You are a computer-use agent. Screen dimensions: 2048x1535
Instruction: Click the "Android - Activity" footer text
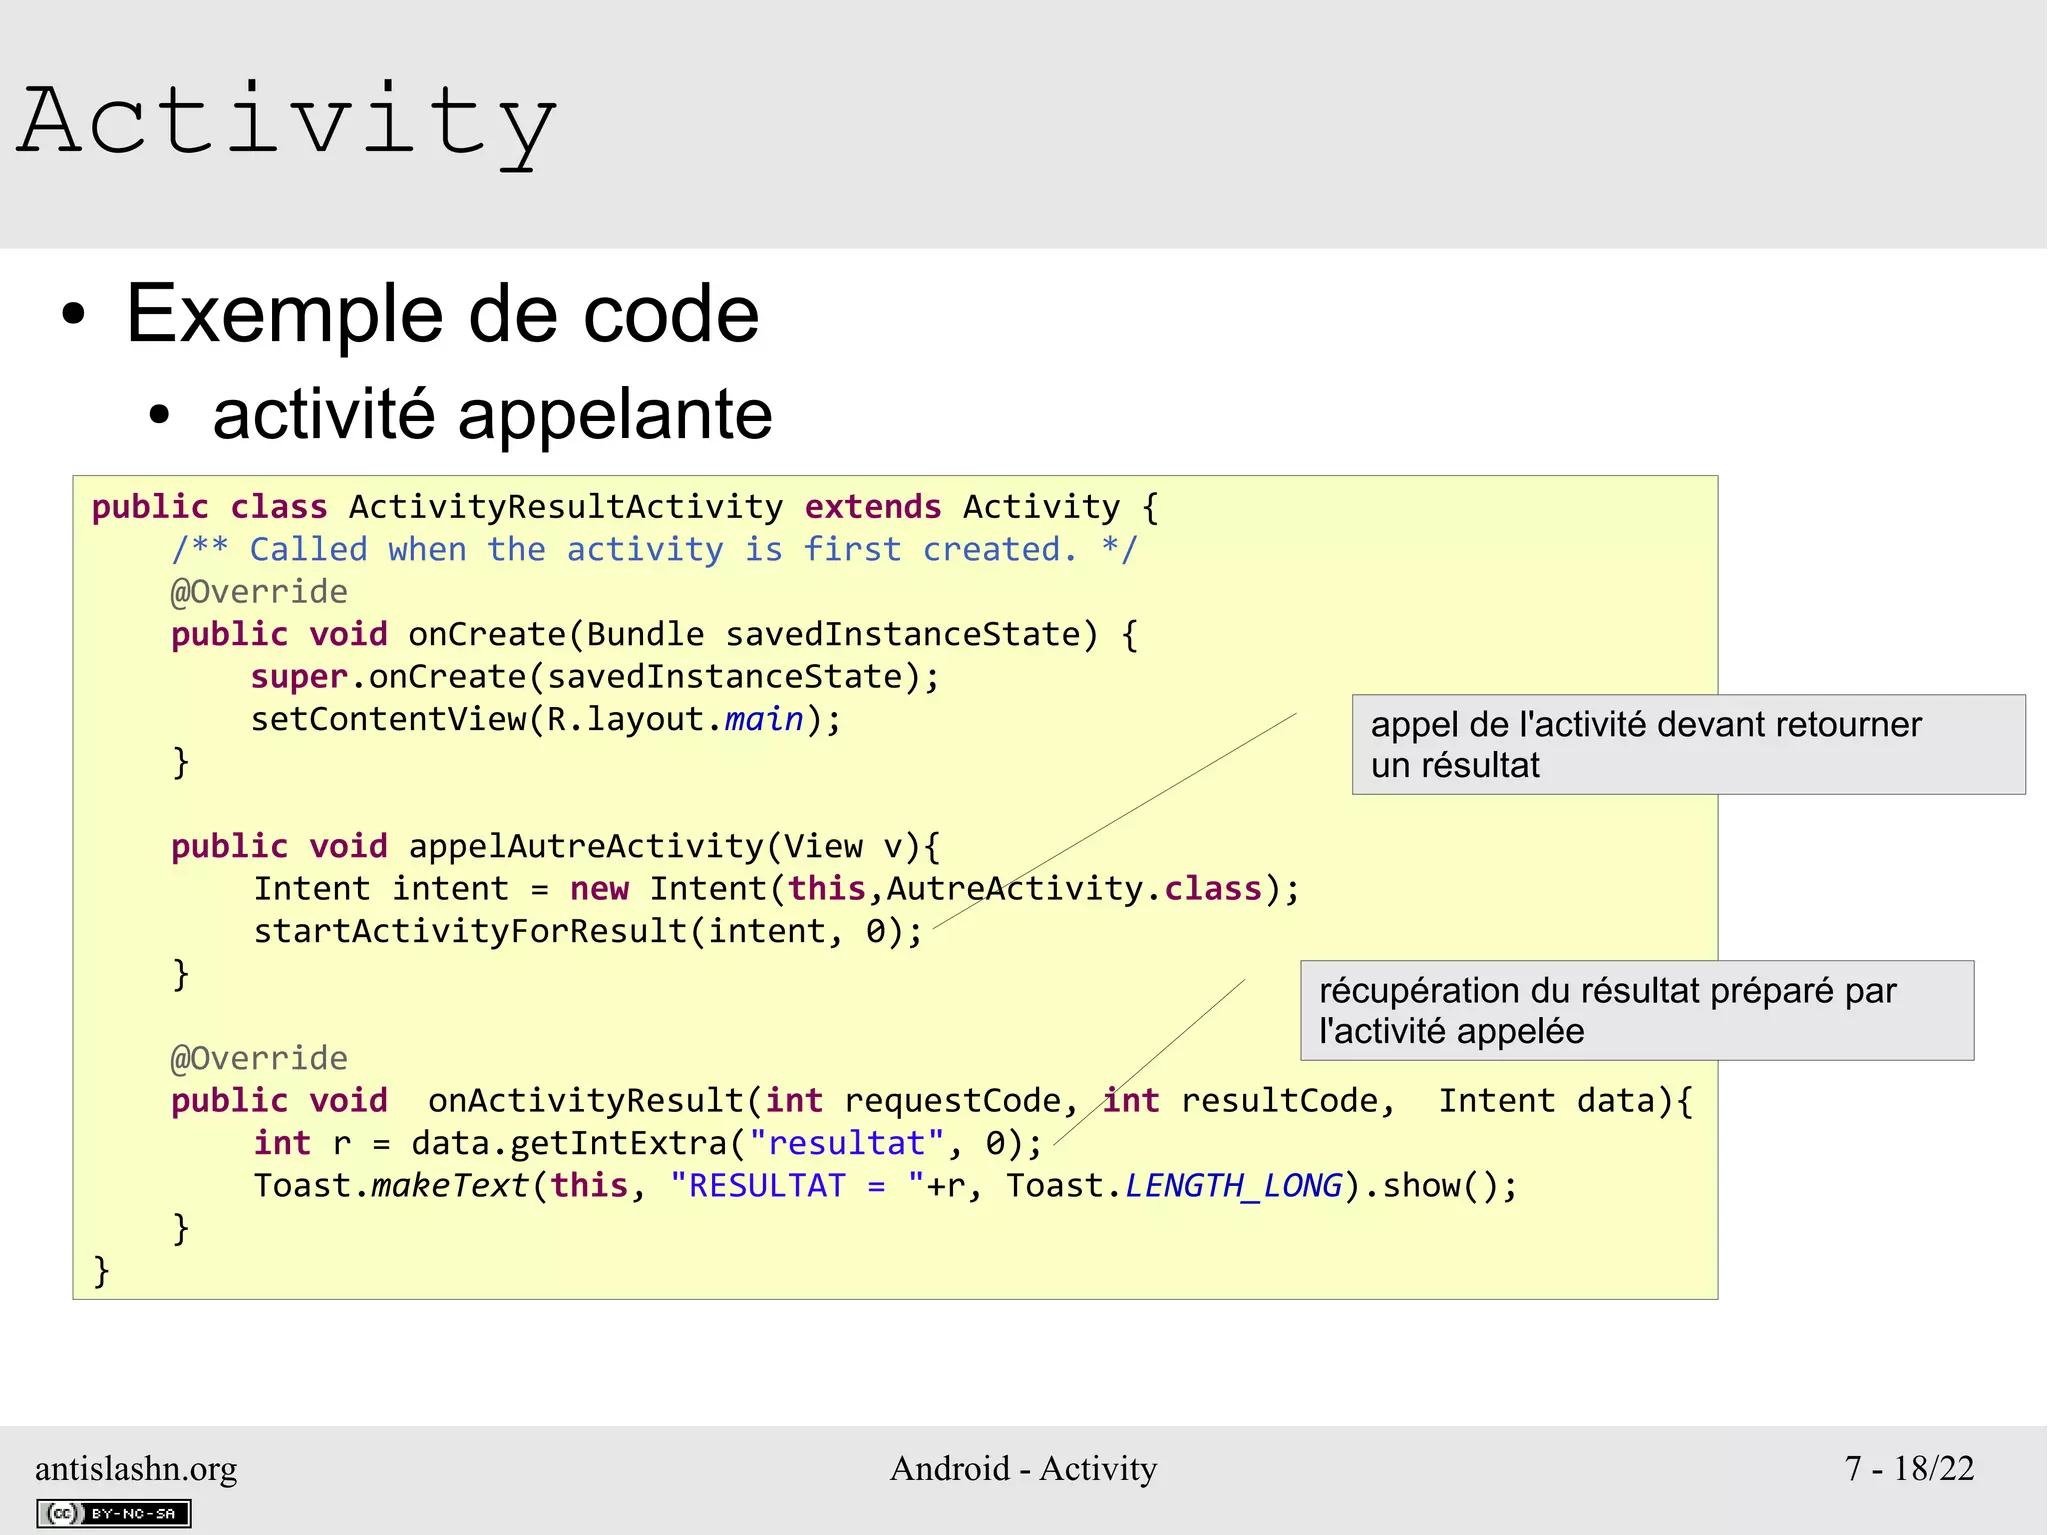[1023, 1468]
